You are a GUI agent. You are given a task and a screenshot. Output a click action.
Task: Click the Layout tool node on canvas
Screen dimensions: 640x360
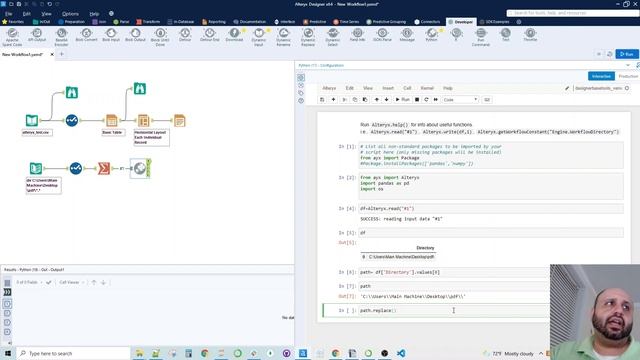pyautogui.click(x=143, y=120)
